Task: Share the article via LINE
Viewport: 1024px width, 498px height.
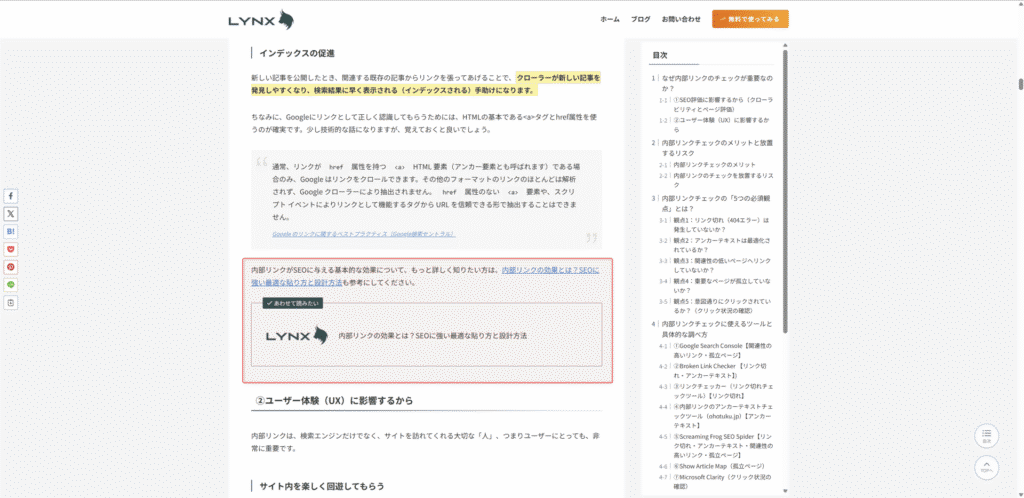Action: tap(11, 284)
